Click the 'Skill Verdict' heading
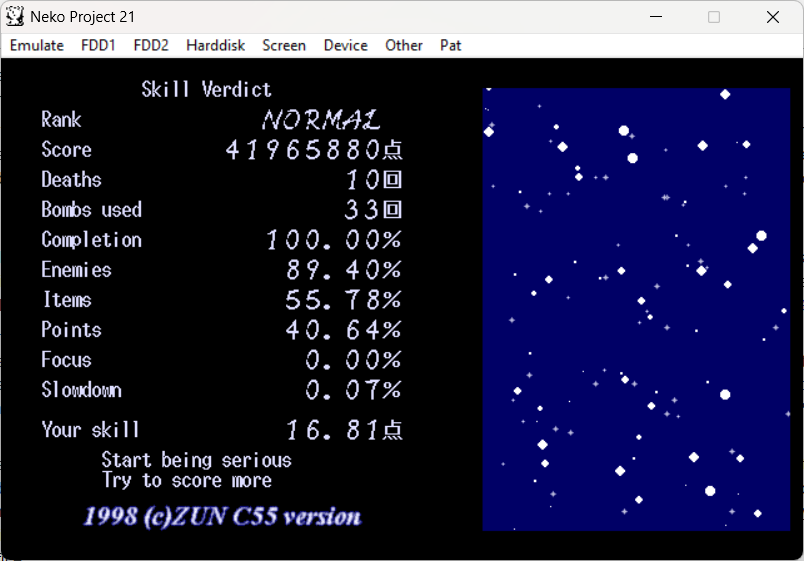 (x=206, y=89)
